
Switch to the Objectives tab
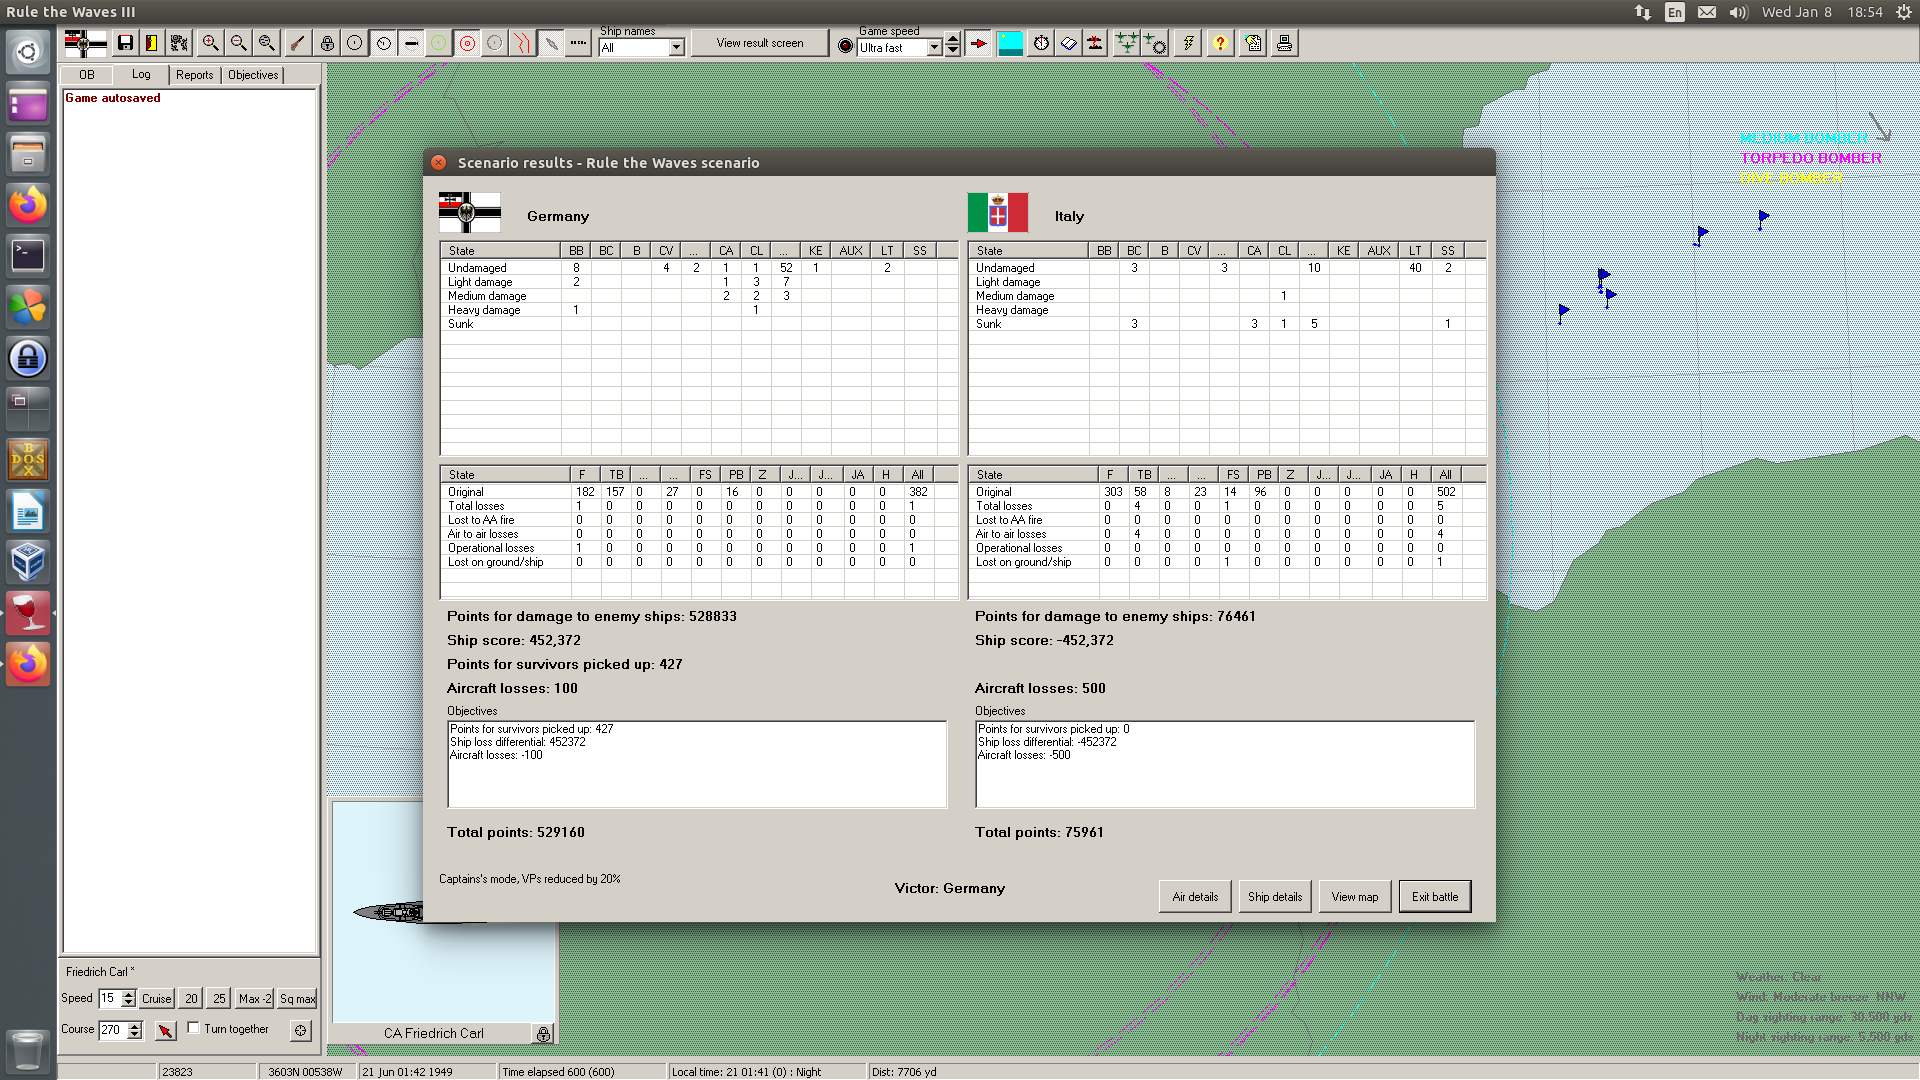coord(253,75)
